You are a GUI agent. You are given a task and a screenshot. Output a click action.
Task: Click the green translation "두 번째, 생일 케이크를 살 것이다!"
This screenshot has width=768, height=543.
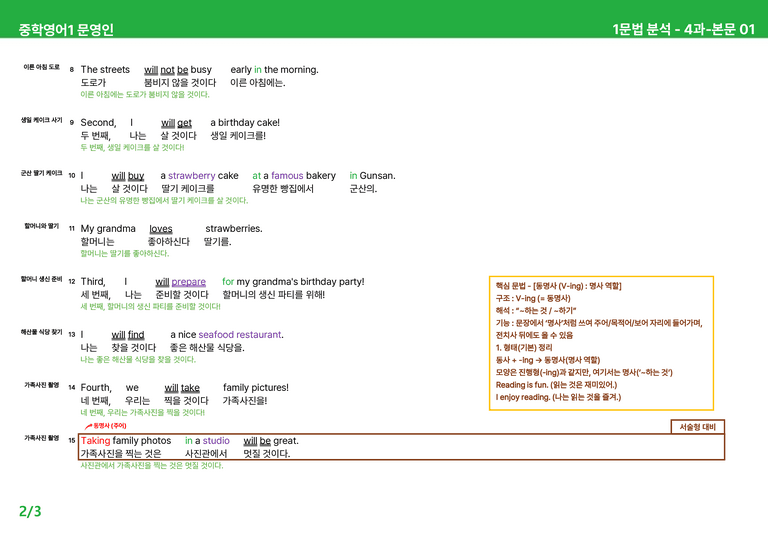click(x=132, y=147)
